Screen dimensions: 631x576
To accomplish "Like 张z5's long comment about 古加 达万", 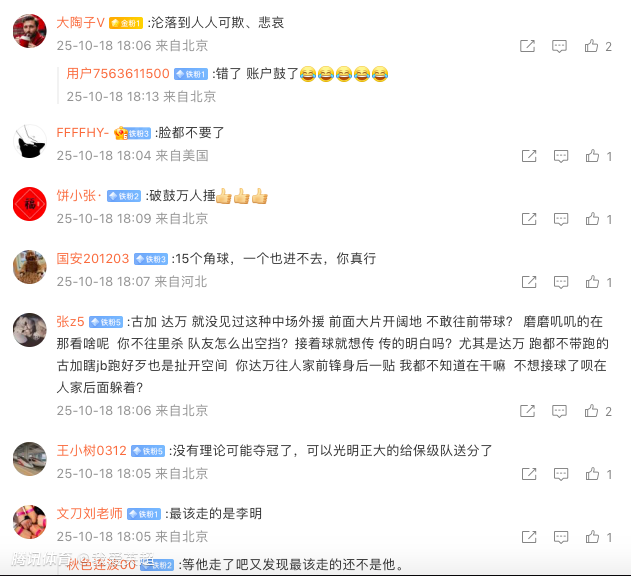I will [591, 411].
